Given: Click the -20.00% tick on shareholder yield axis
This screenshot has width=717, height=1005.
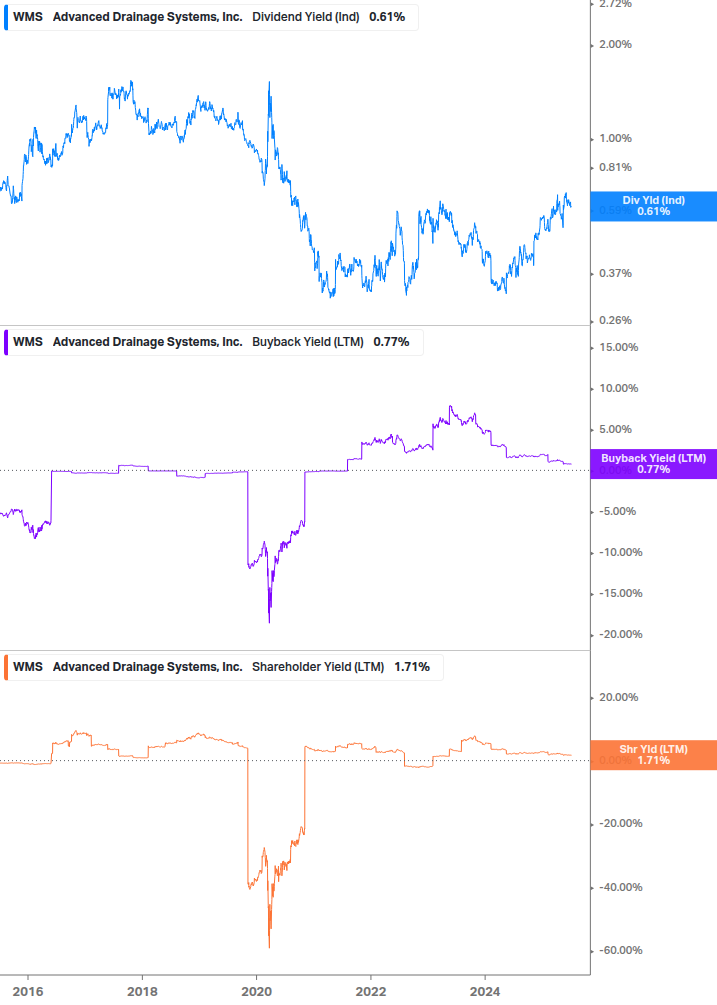Looking at the screenshot, I should [x=620, y=824].
